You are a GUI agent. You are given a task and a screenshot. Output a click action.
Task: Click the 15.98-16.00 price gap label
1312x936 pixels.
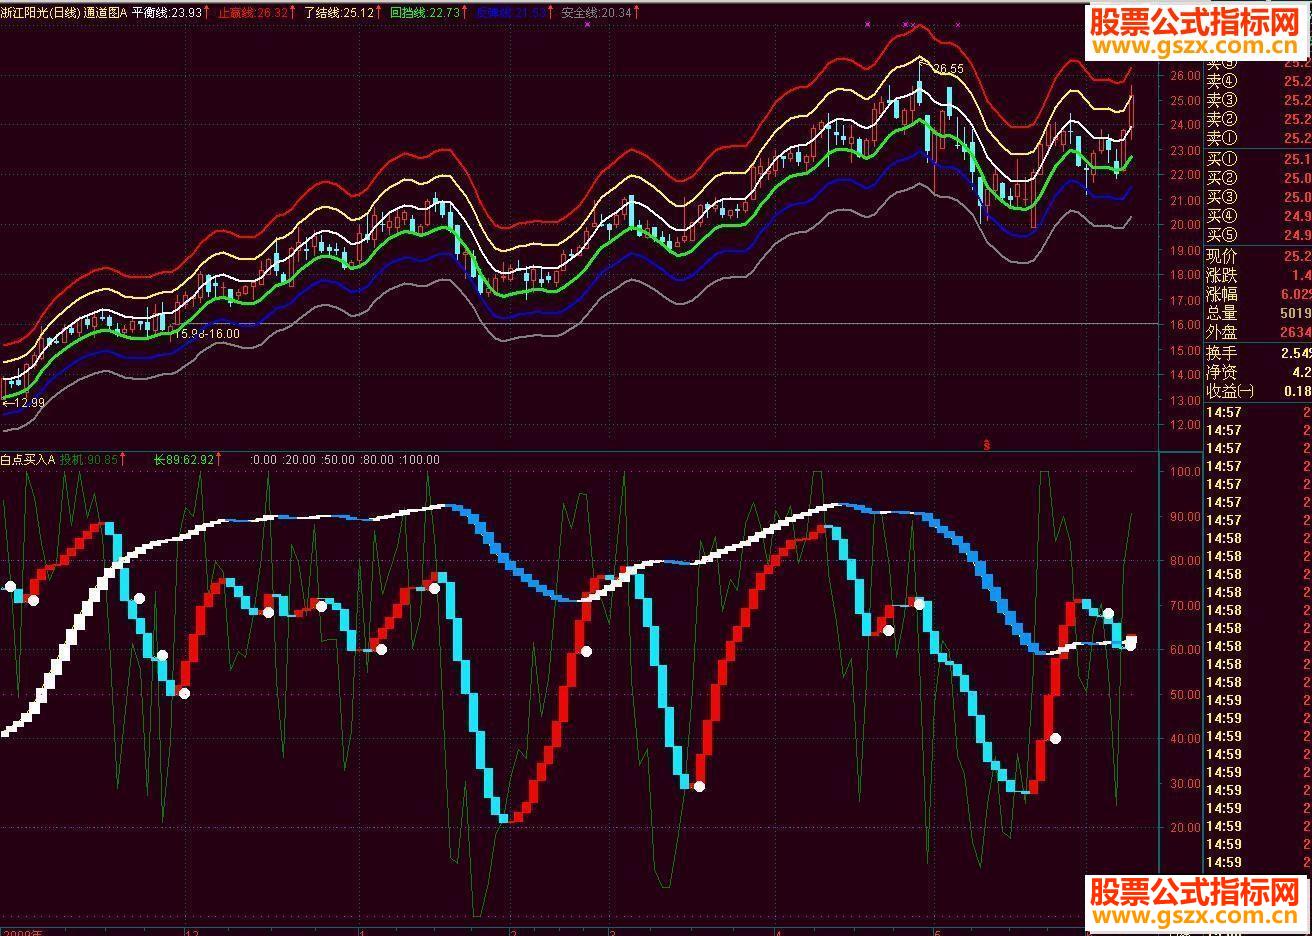(x=207, y=333)
